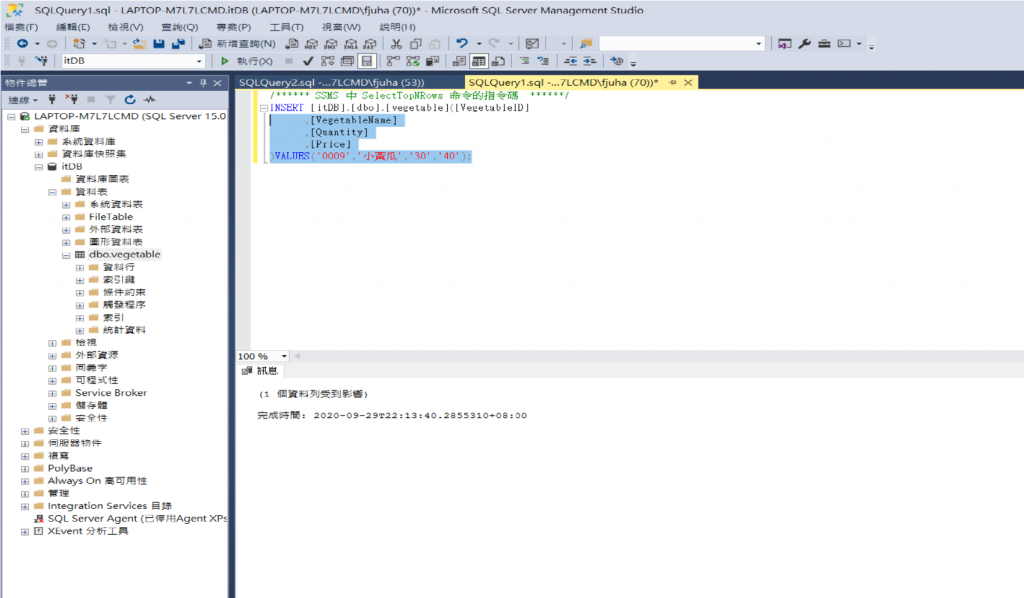Click the DAX query icon

click(x=370, y=44)
